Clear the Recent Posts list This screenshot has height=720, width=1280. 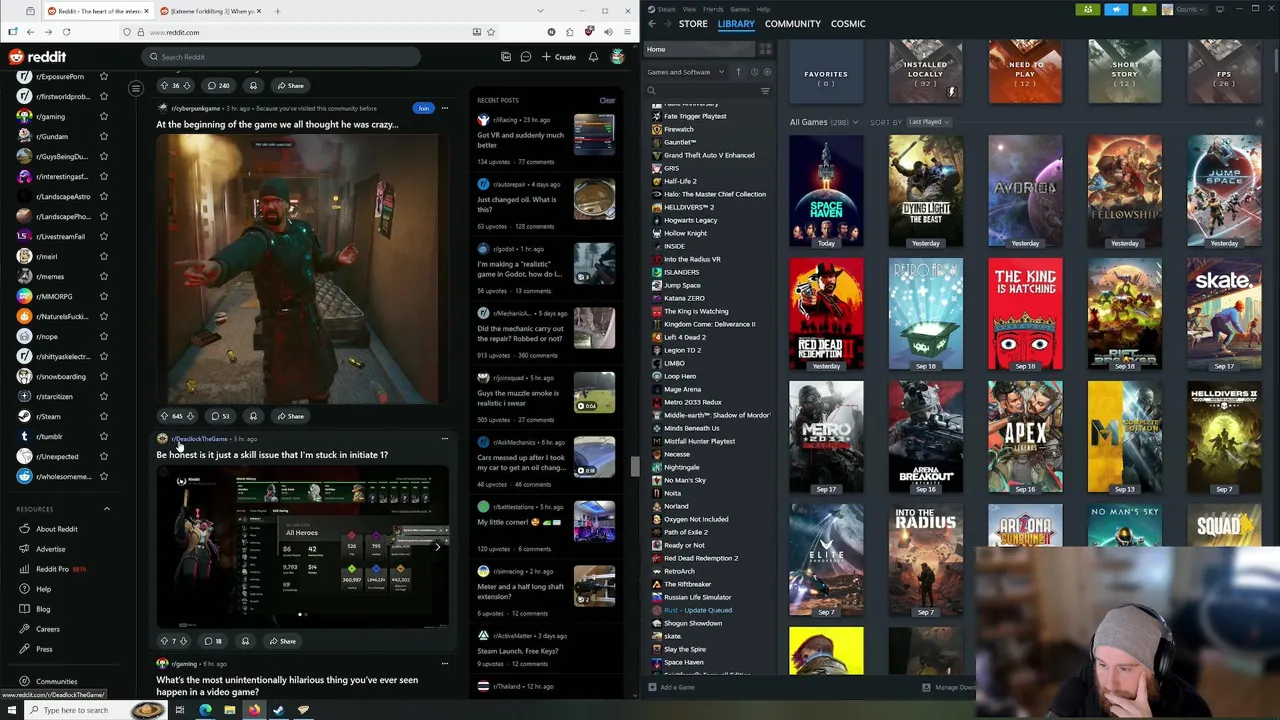pos(607,100)
